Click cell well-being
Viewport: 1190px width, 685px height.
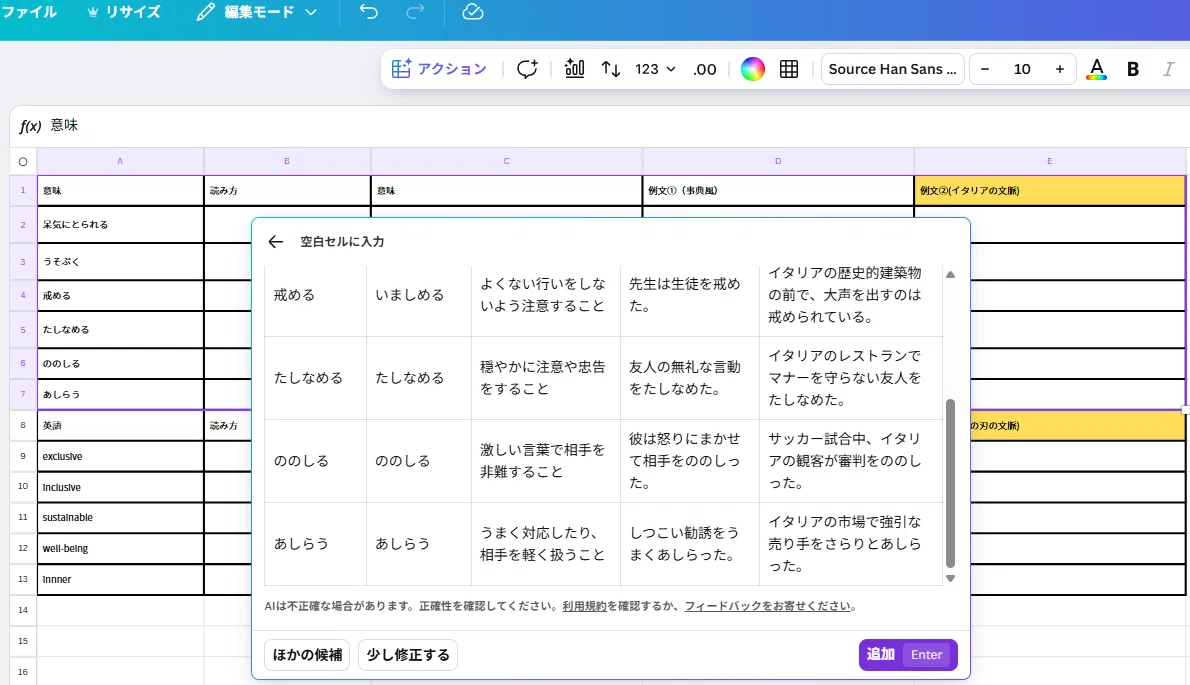click(120, 548)
